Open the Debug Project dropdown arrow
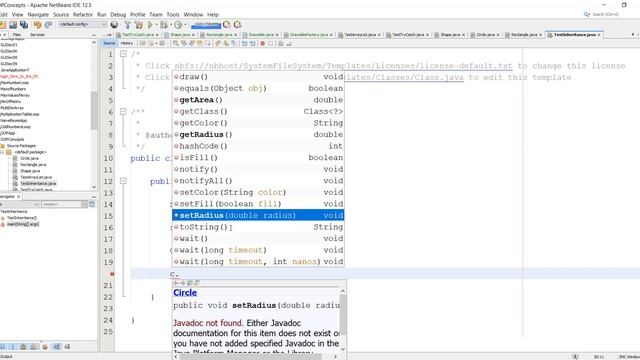This screenshot has width=640, height=360. pos(170,25)
